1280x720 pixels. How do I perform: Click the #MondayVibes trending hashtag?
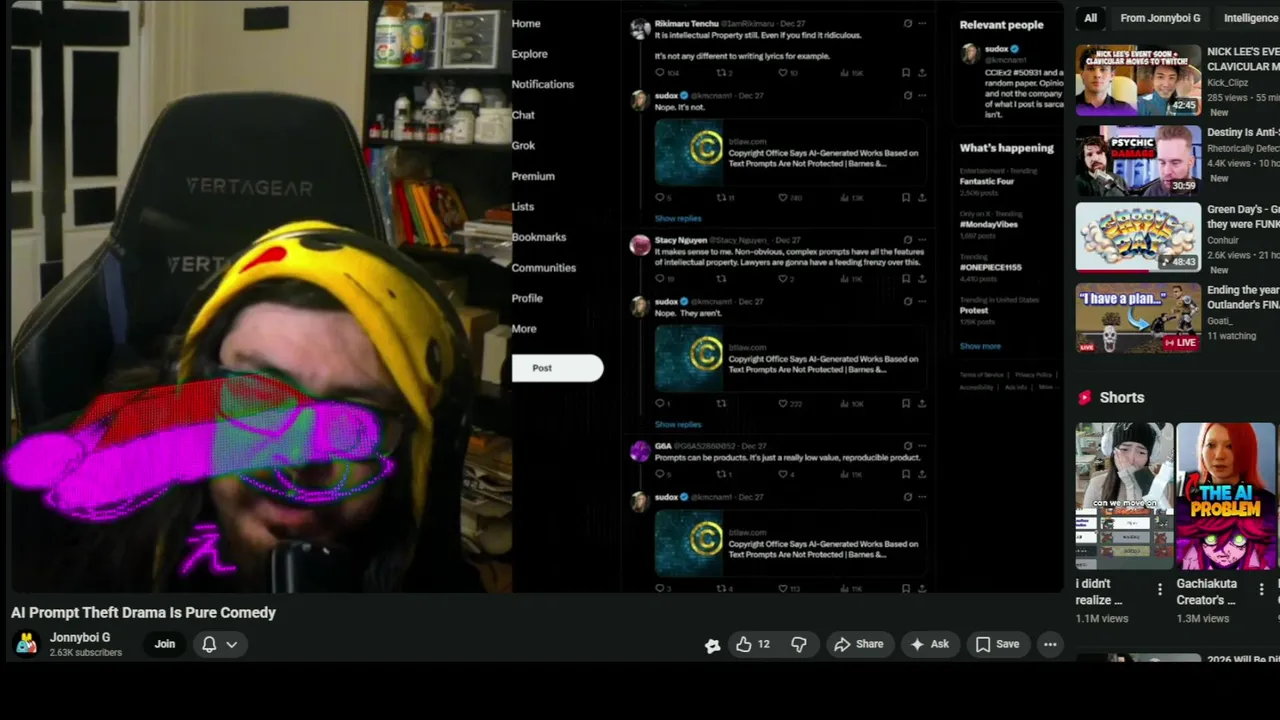(989, 225)
